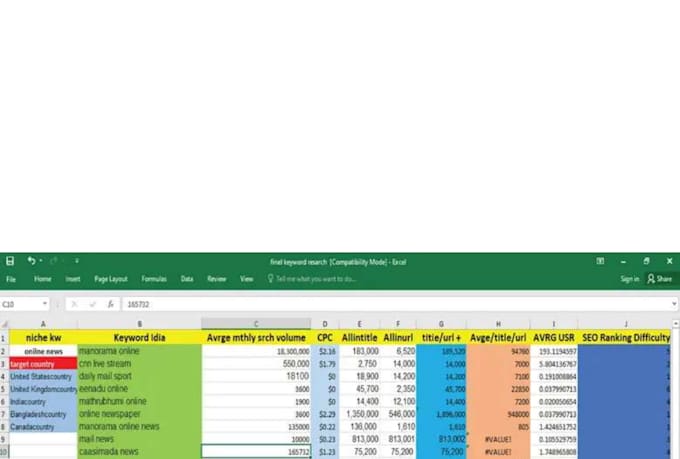The height and width of the screenshot is (459, 680).
Task: Click the $2.29 CPC cell
Action: coord(325,414)
